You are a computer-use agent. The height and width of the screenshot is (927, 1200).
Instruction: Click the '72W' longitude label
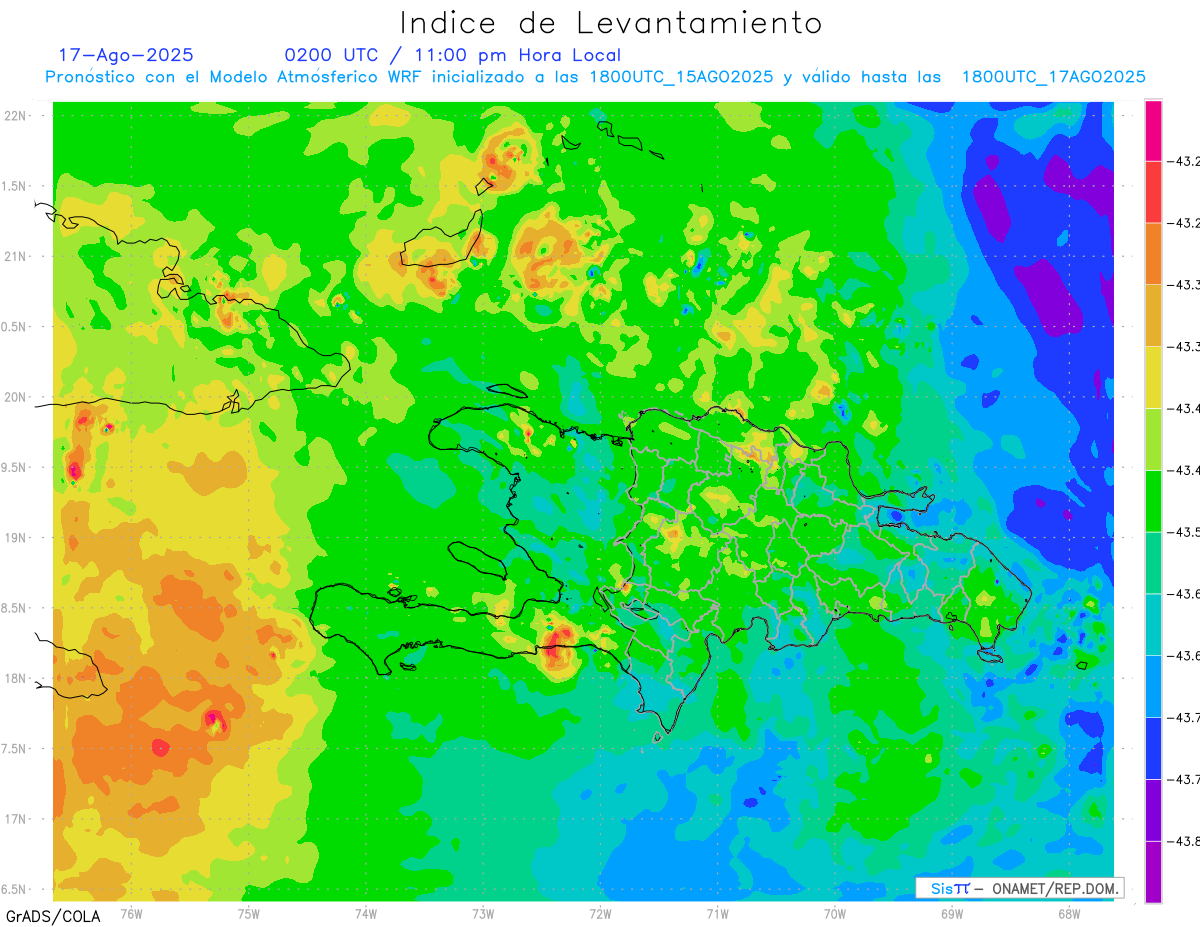pos(600,914)
